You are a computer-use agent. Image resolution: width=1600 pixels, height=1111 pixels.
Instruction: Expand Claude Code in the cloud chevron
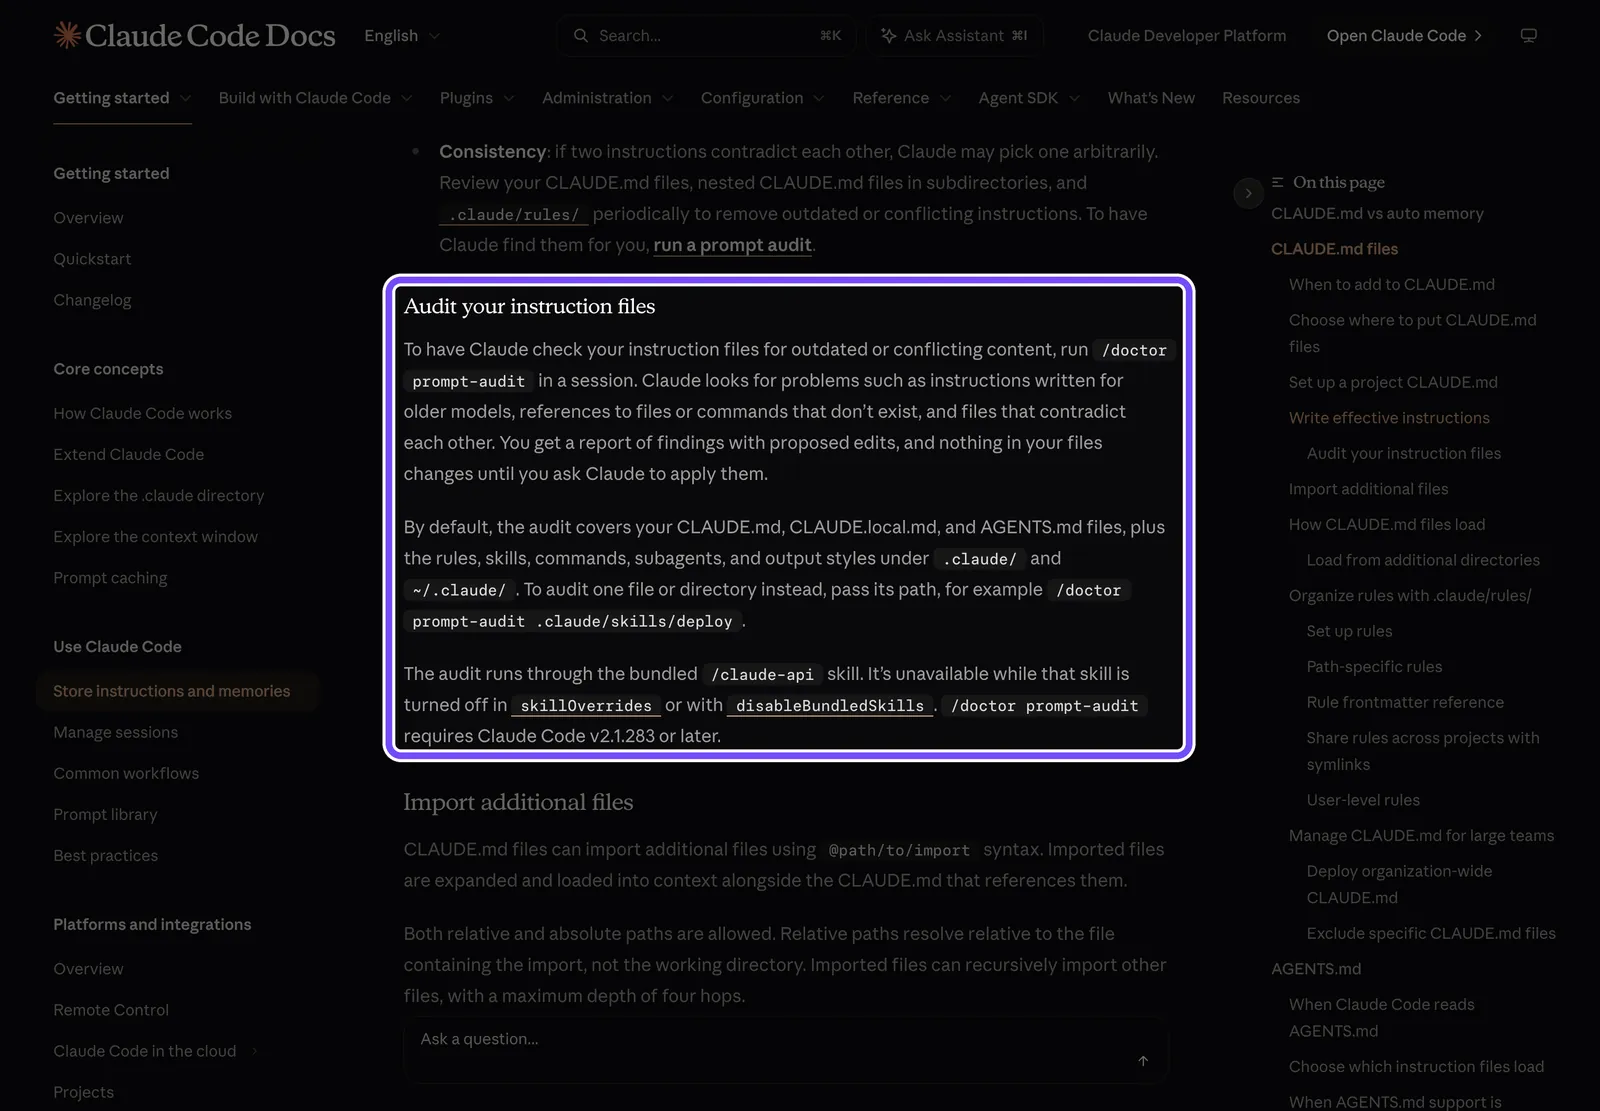point(254,1051)
